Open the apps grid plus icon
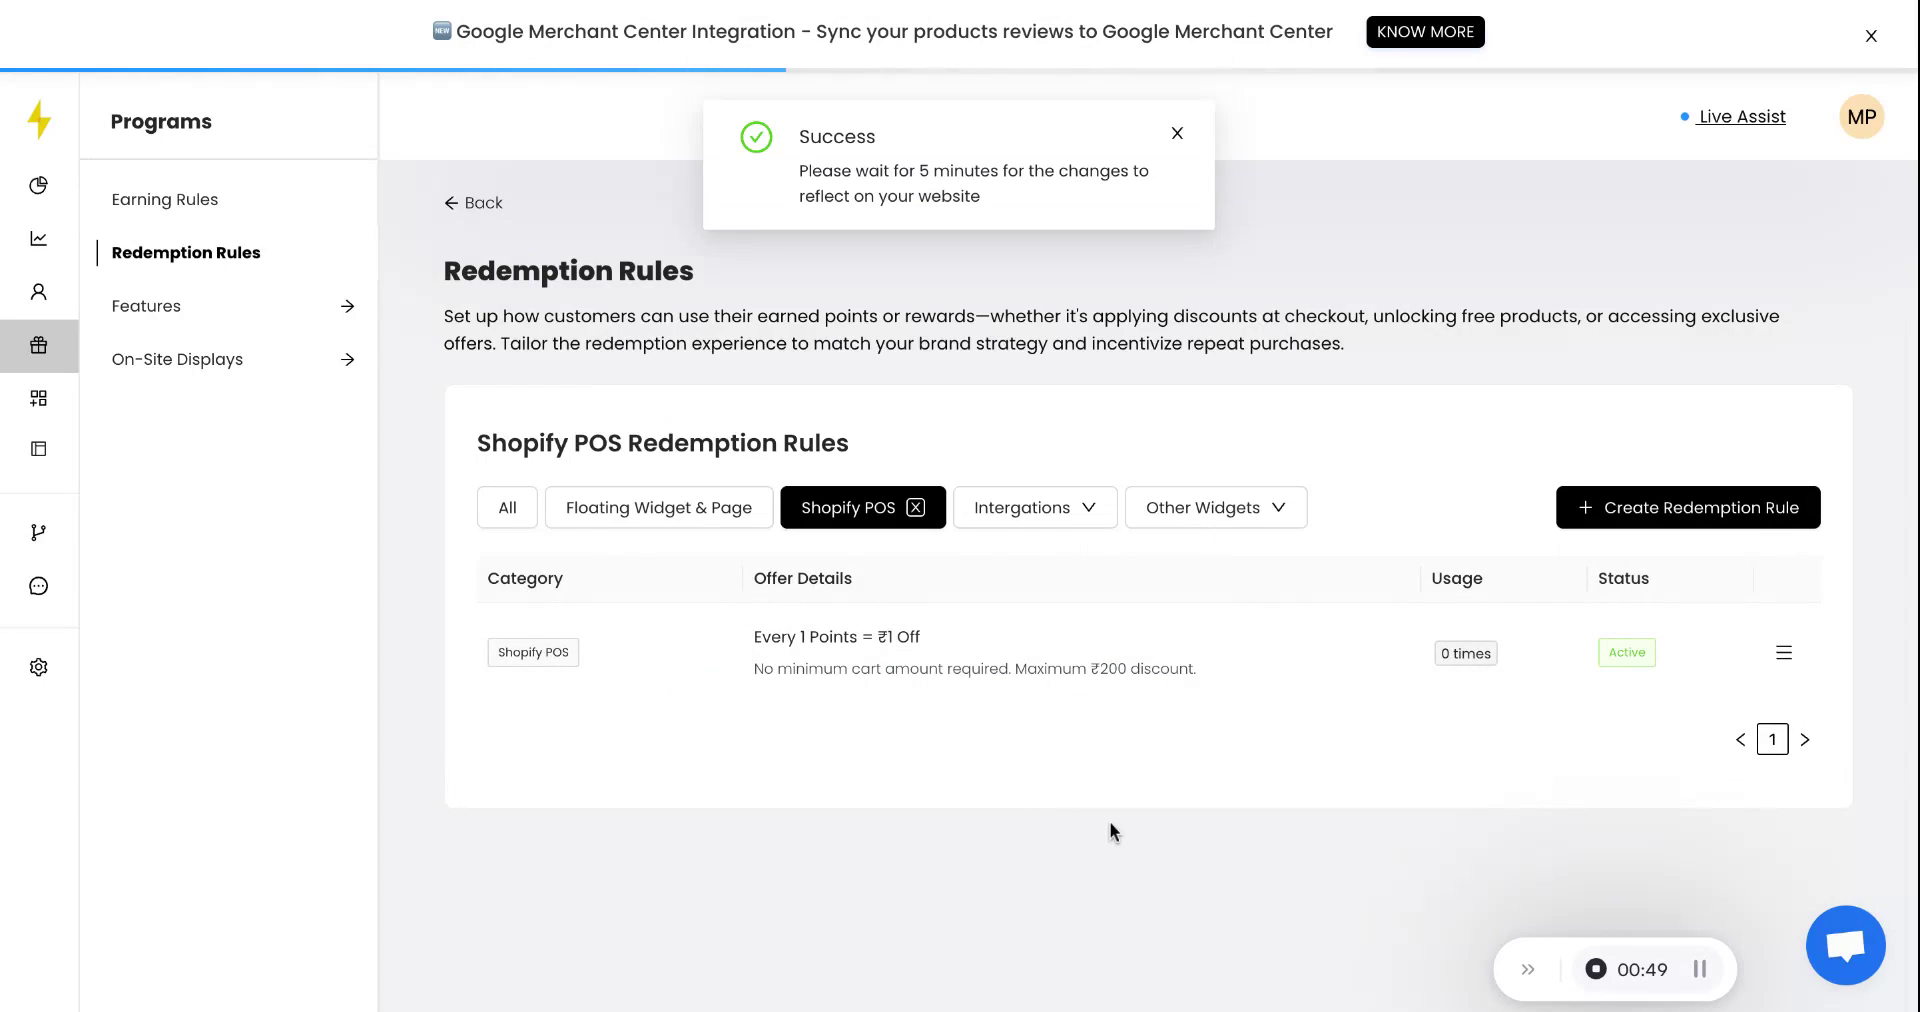Screen dimensions: 1920x1012 point(38,398)
